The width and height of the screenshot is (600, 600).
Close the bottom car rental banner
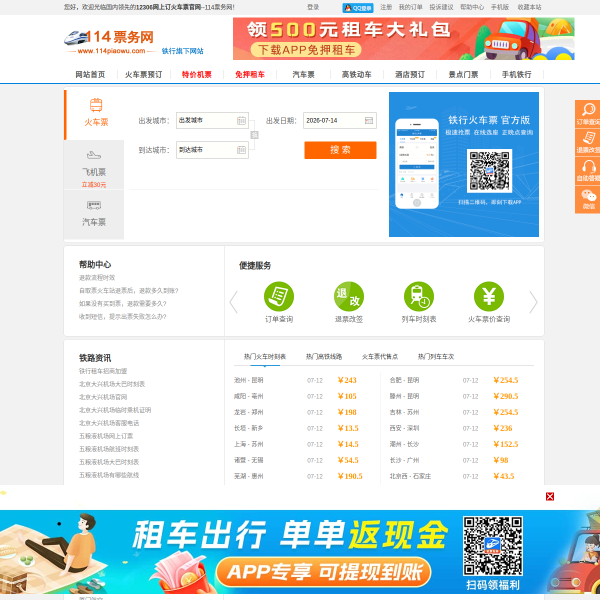tap(550, 496)
